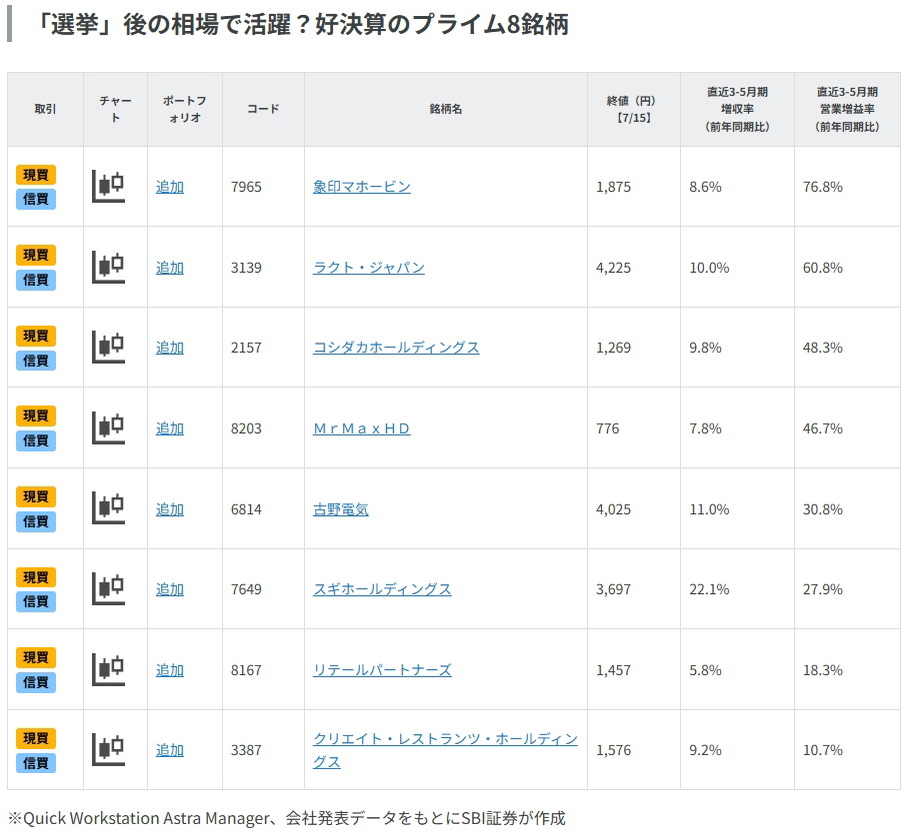The width and height of the screenshot is (910, 833).
Task: Click the ポートフォリオ column header
Action: pos(185,109)
